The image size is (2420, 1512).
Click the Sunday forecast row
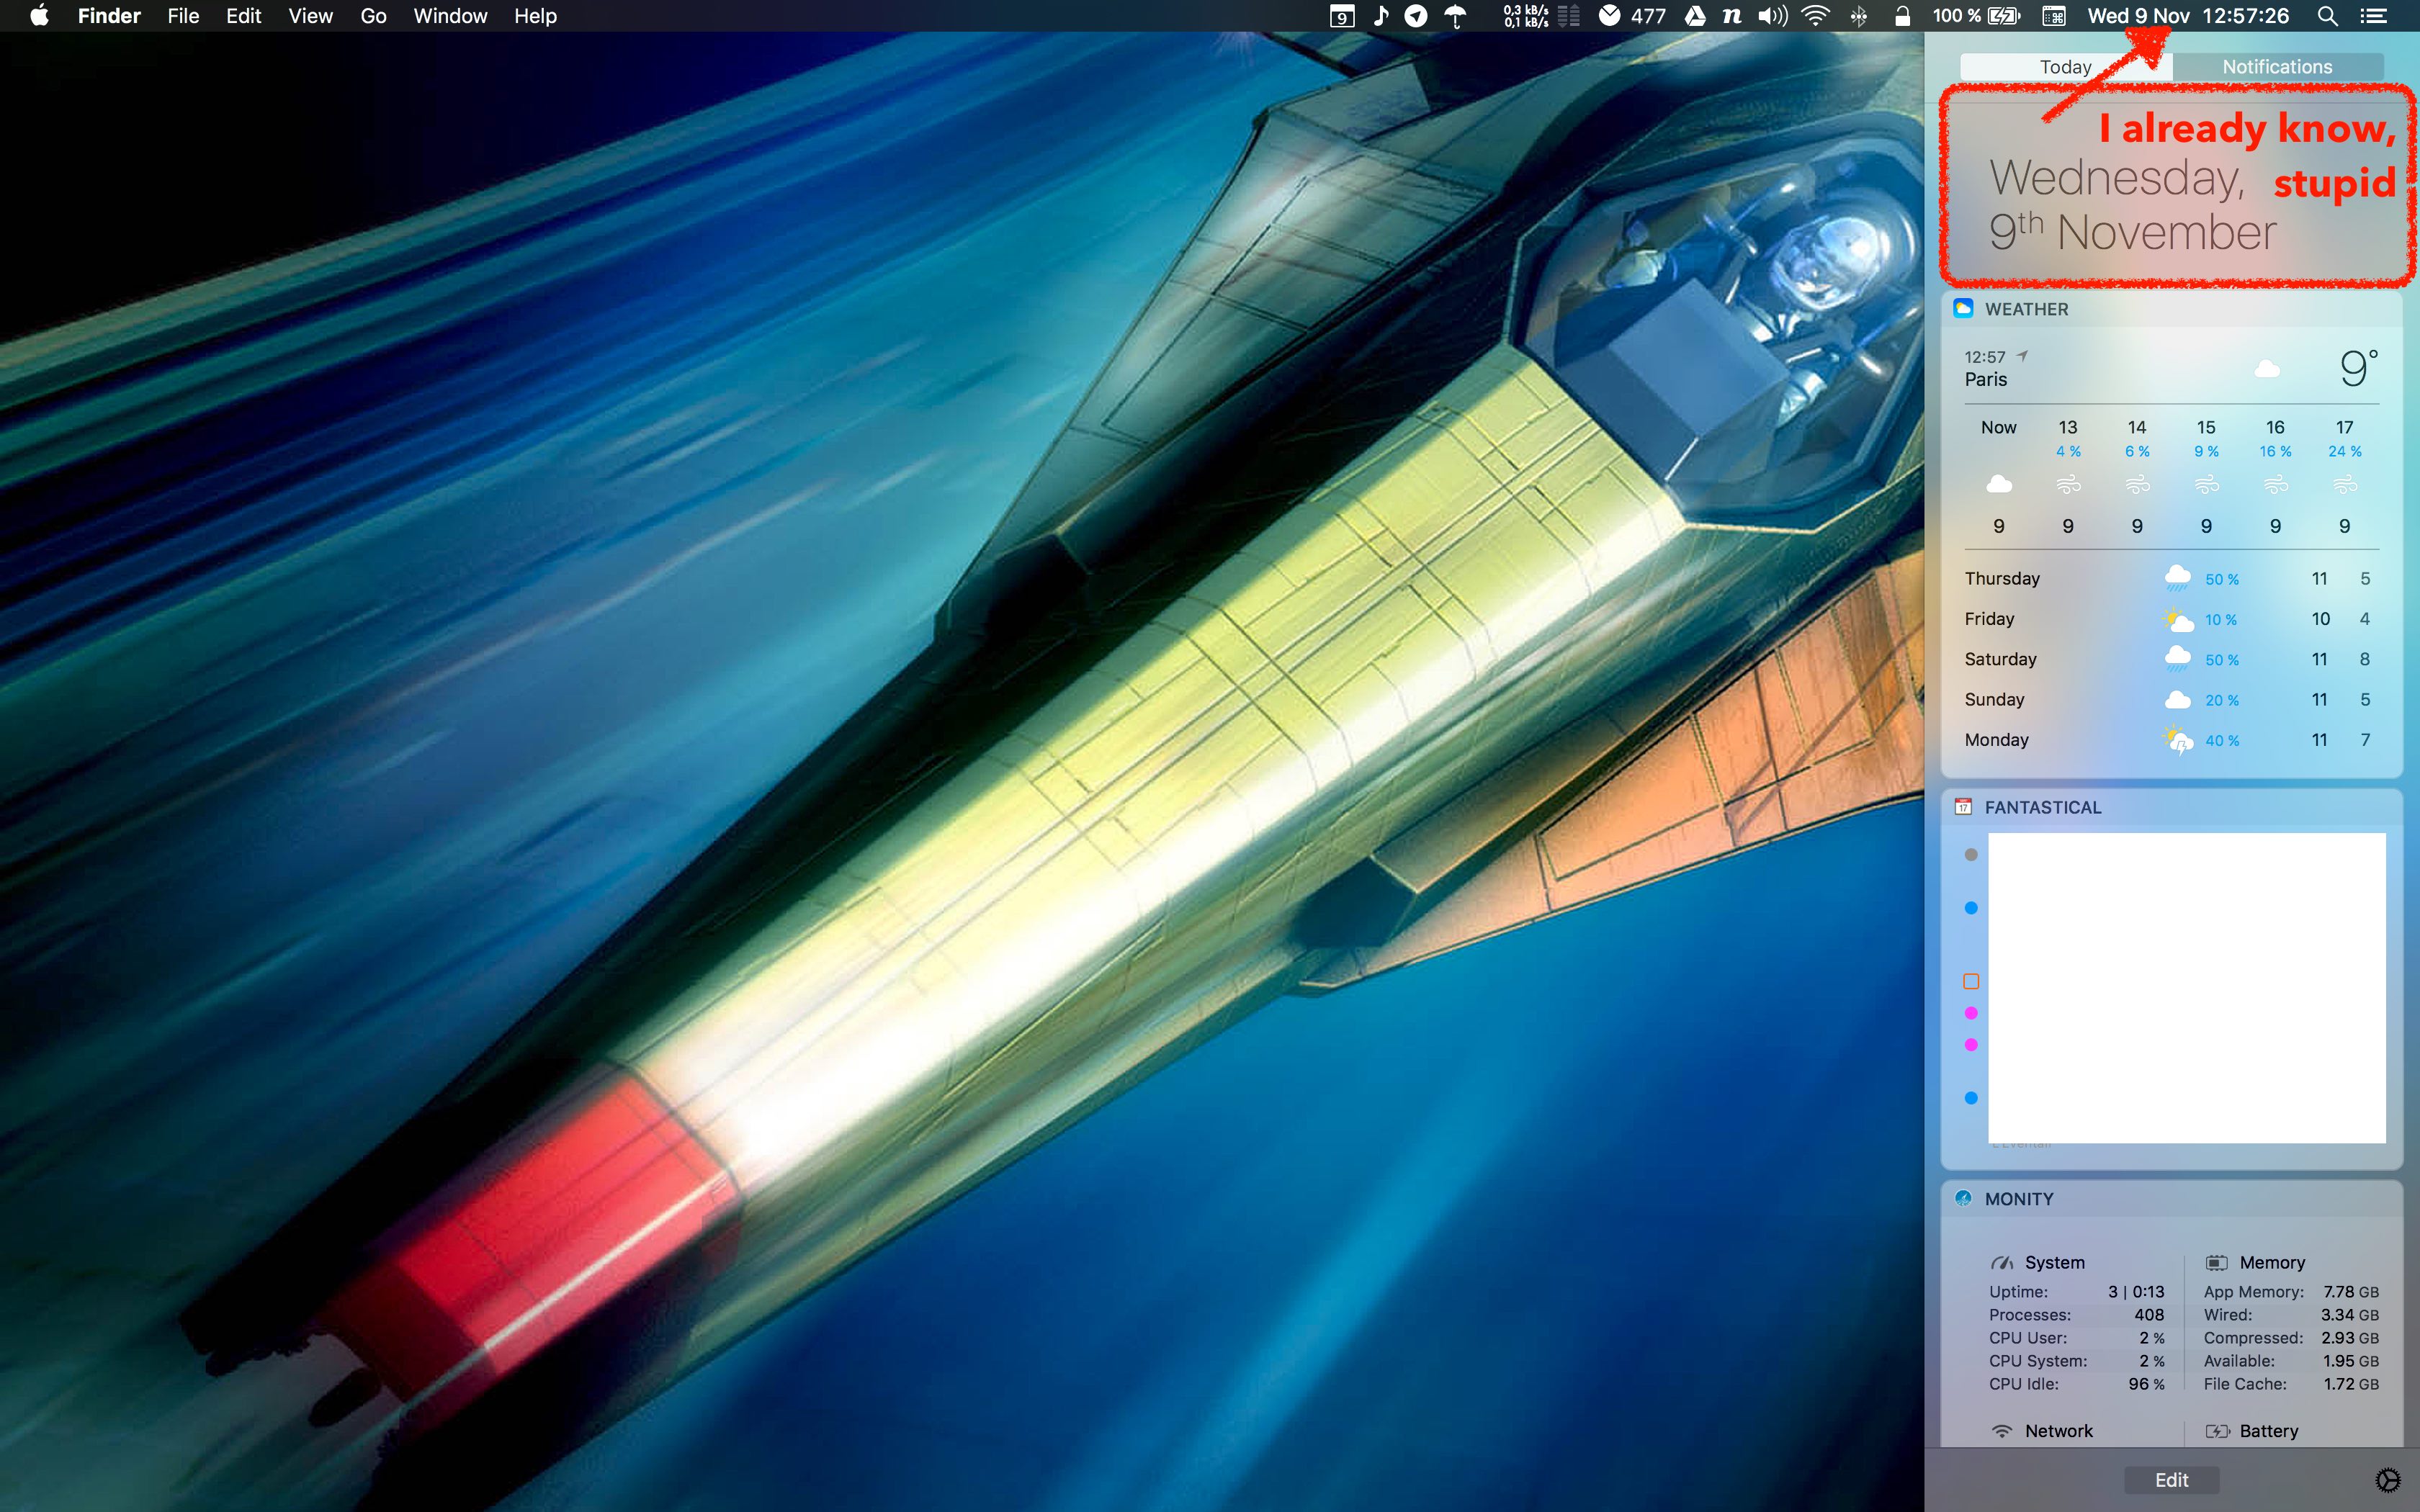(x=2170, y=699)
